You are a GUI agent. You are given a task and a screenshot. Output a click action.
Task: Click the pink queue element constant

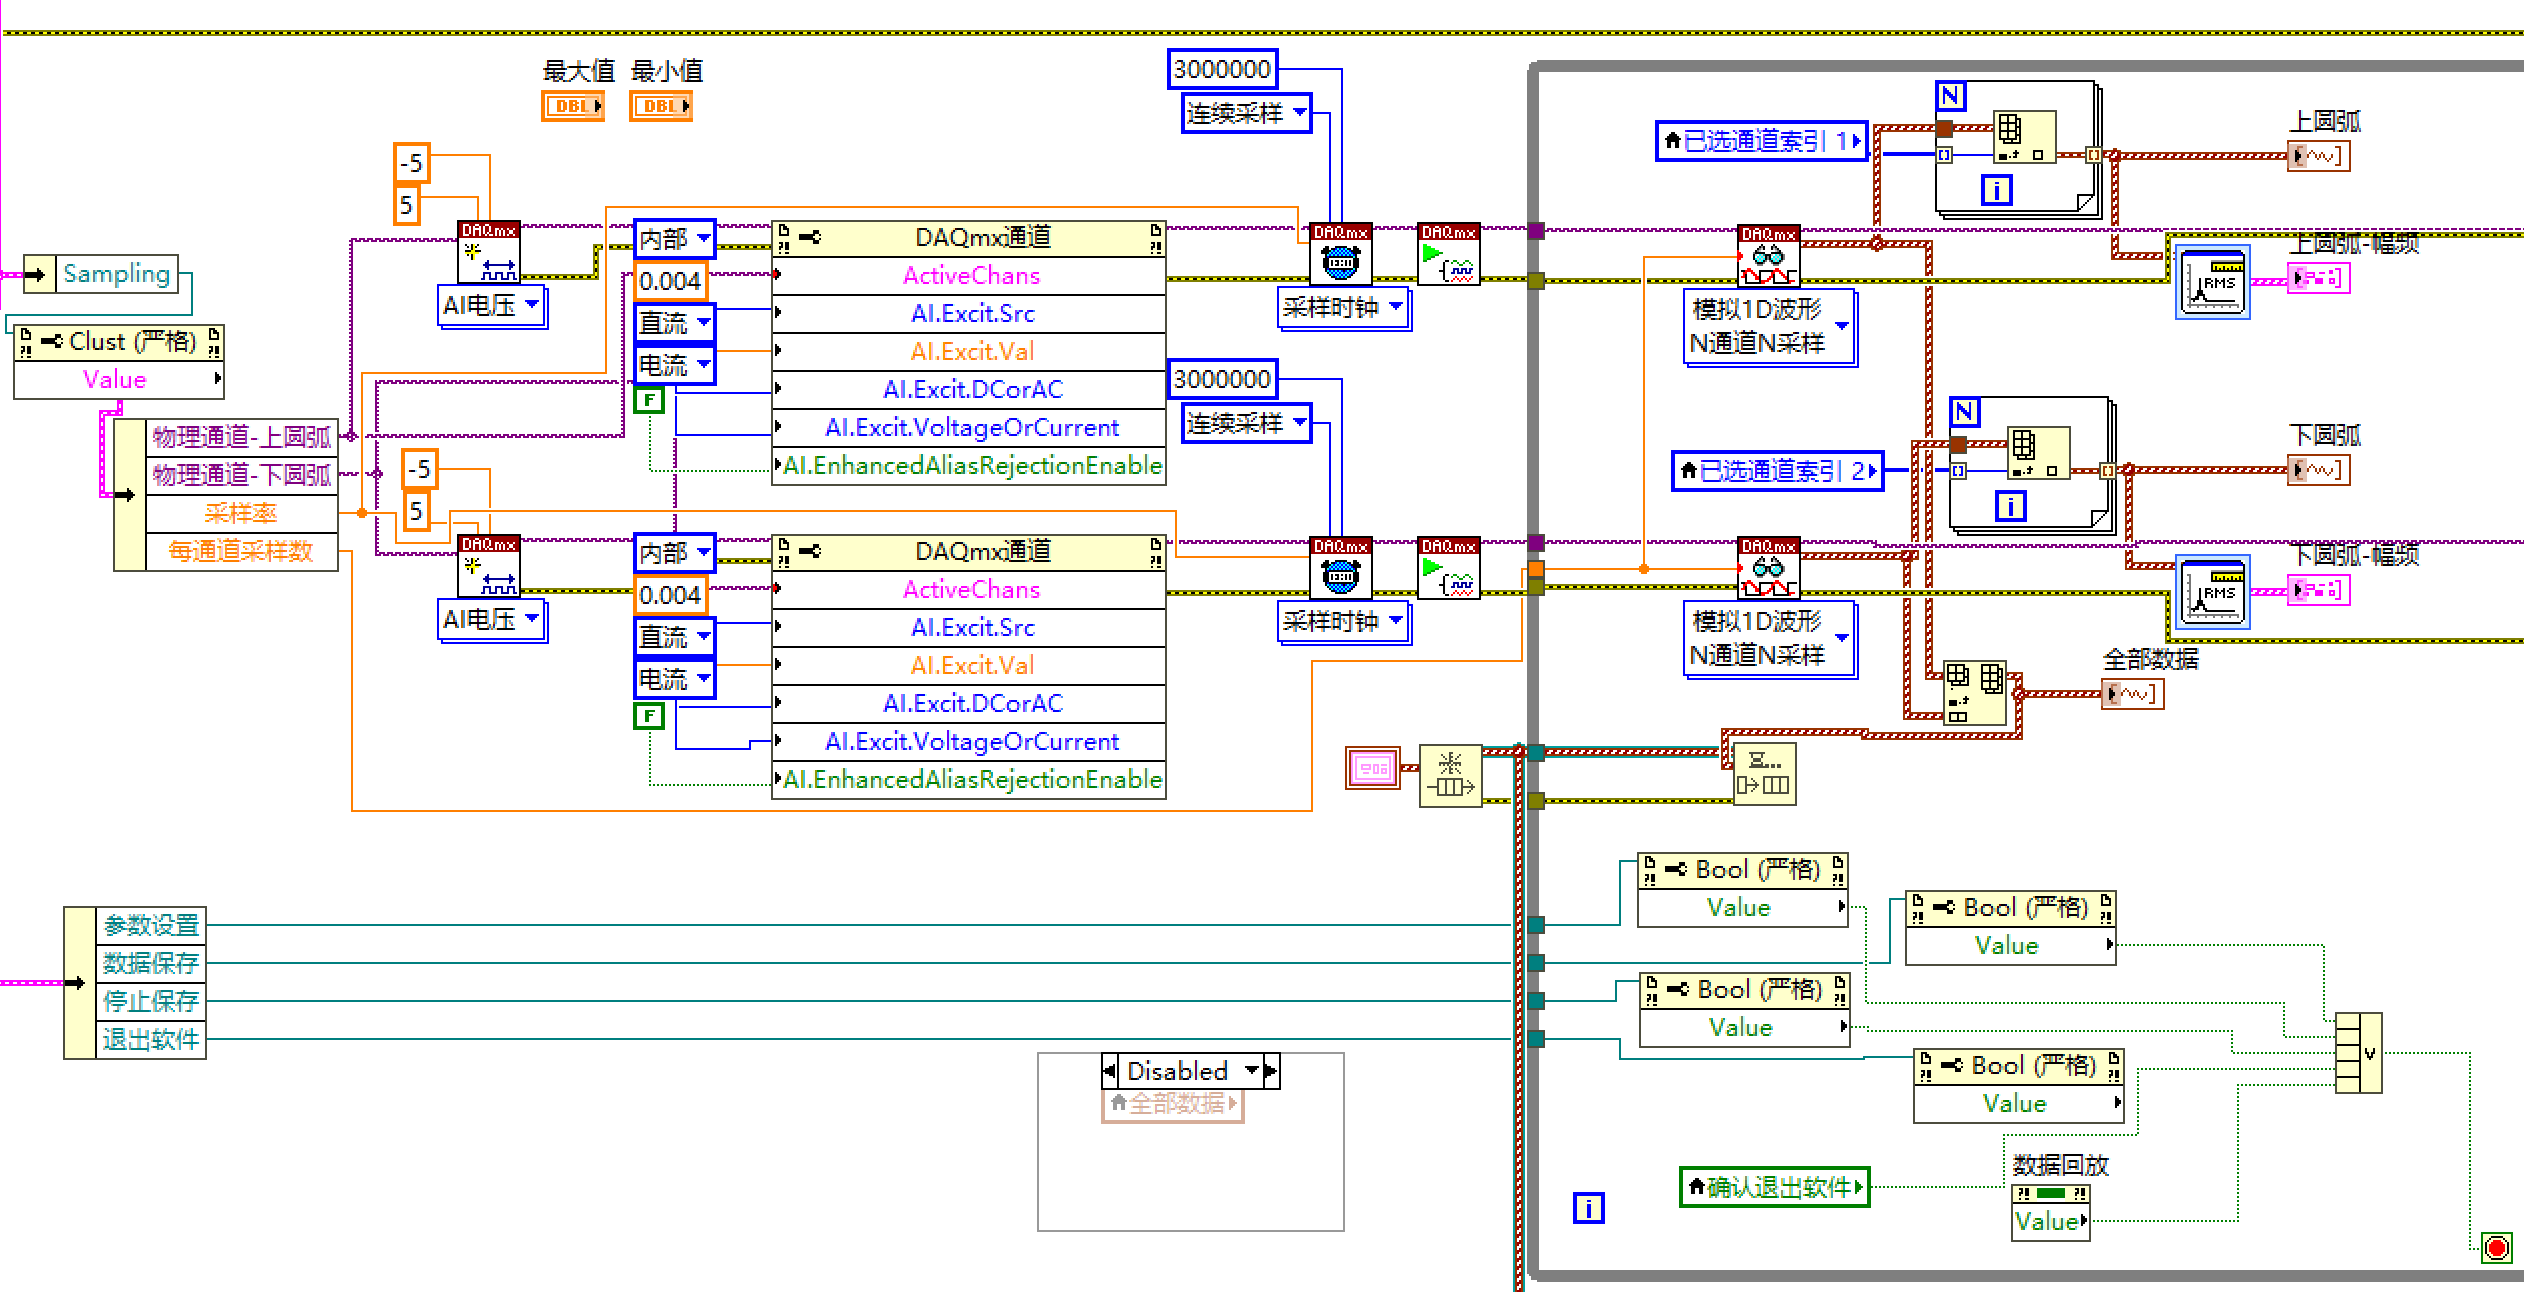[1373, 768]
